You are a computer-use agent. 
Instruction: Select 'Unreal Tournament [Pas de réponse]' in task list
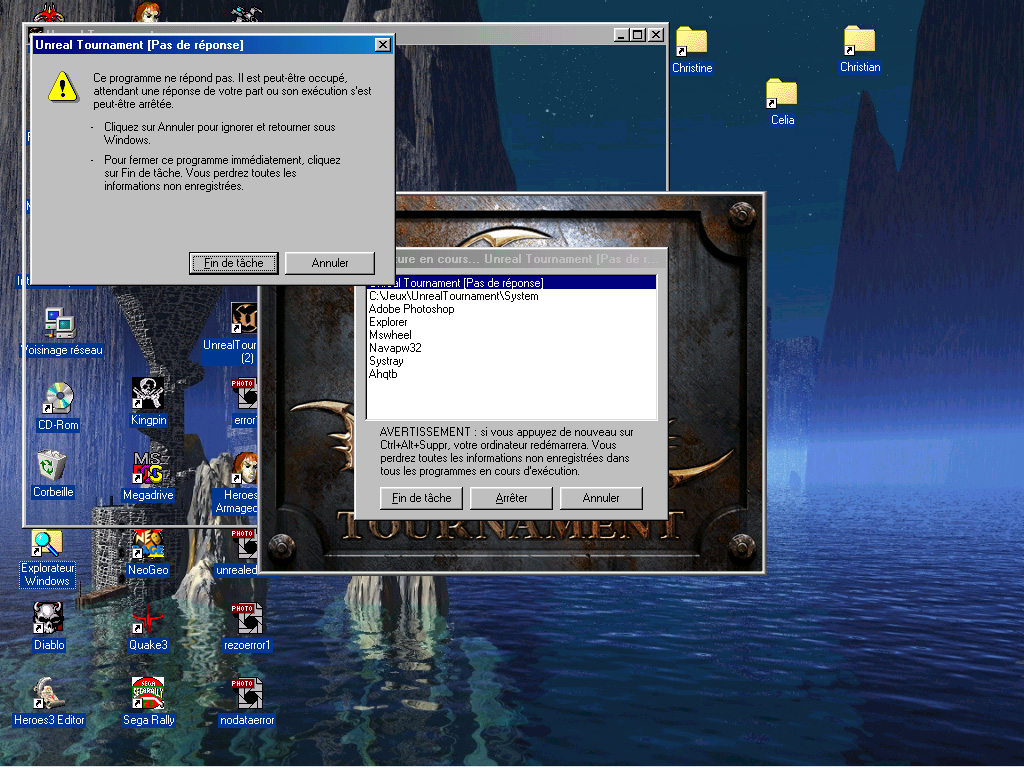click(512, 283)
